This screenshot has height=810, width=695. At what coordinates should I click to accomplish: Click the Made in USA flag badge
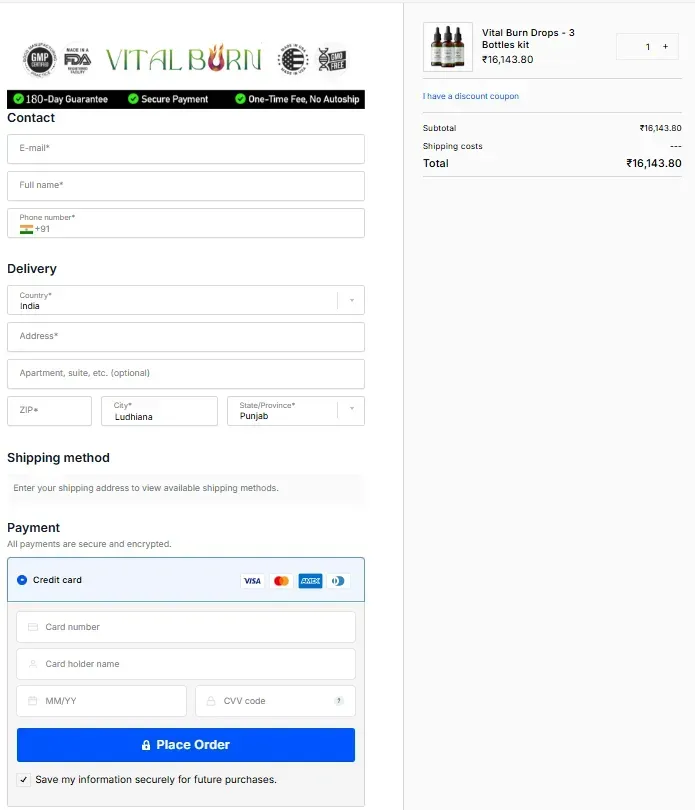click(293, 59)
